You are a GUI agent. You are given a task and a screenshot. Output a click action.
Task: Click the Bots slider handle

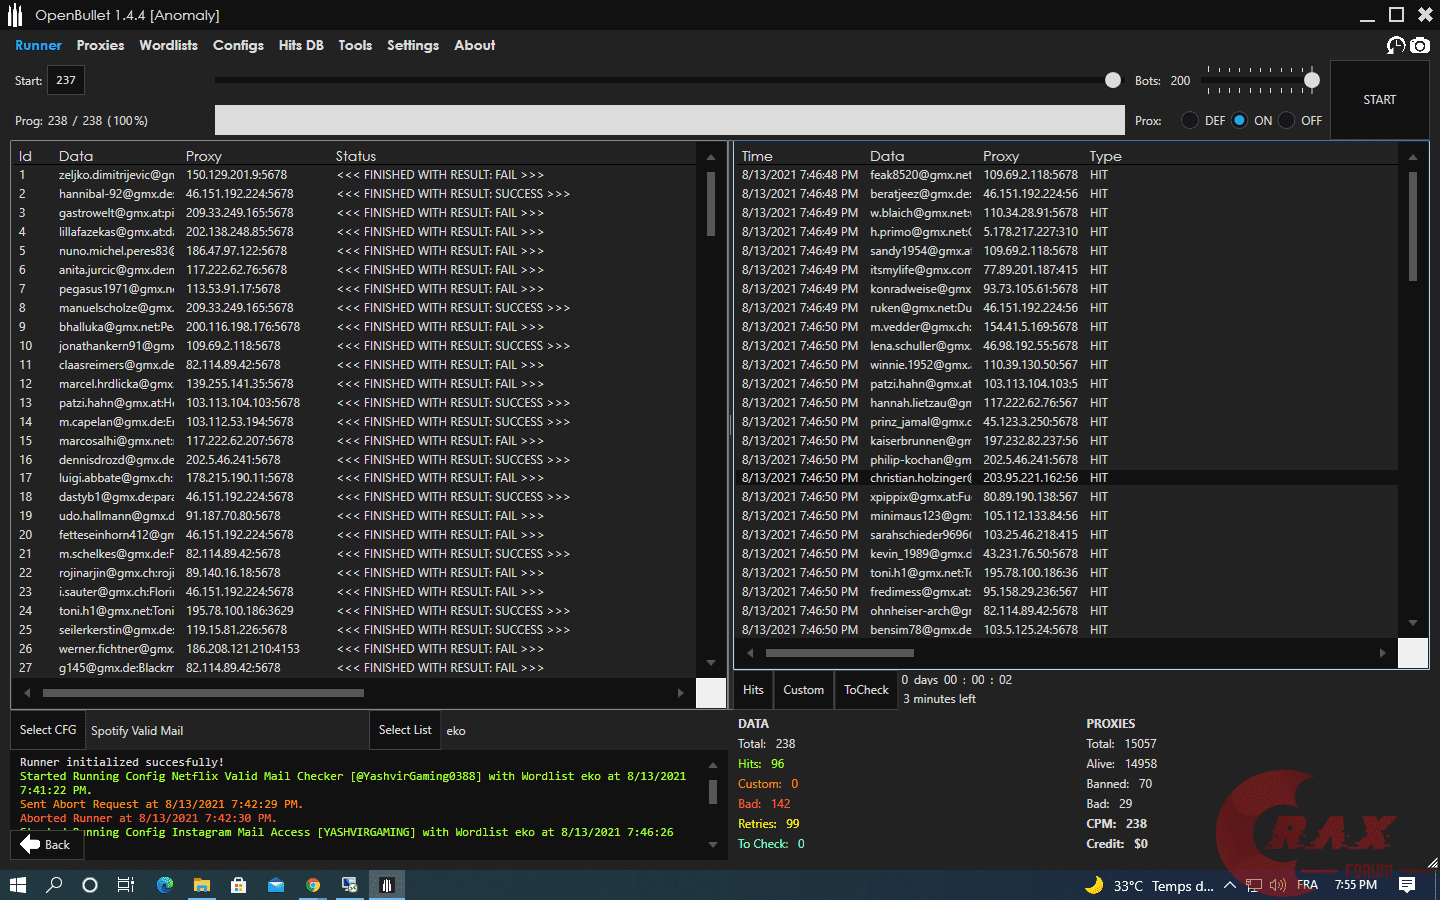(1312, 80)
